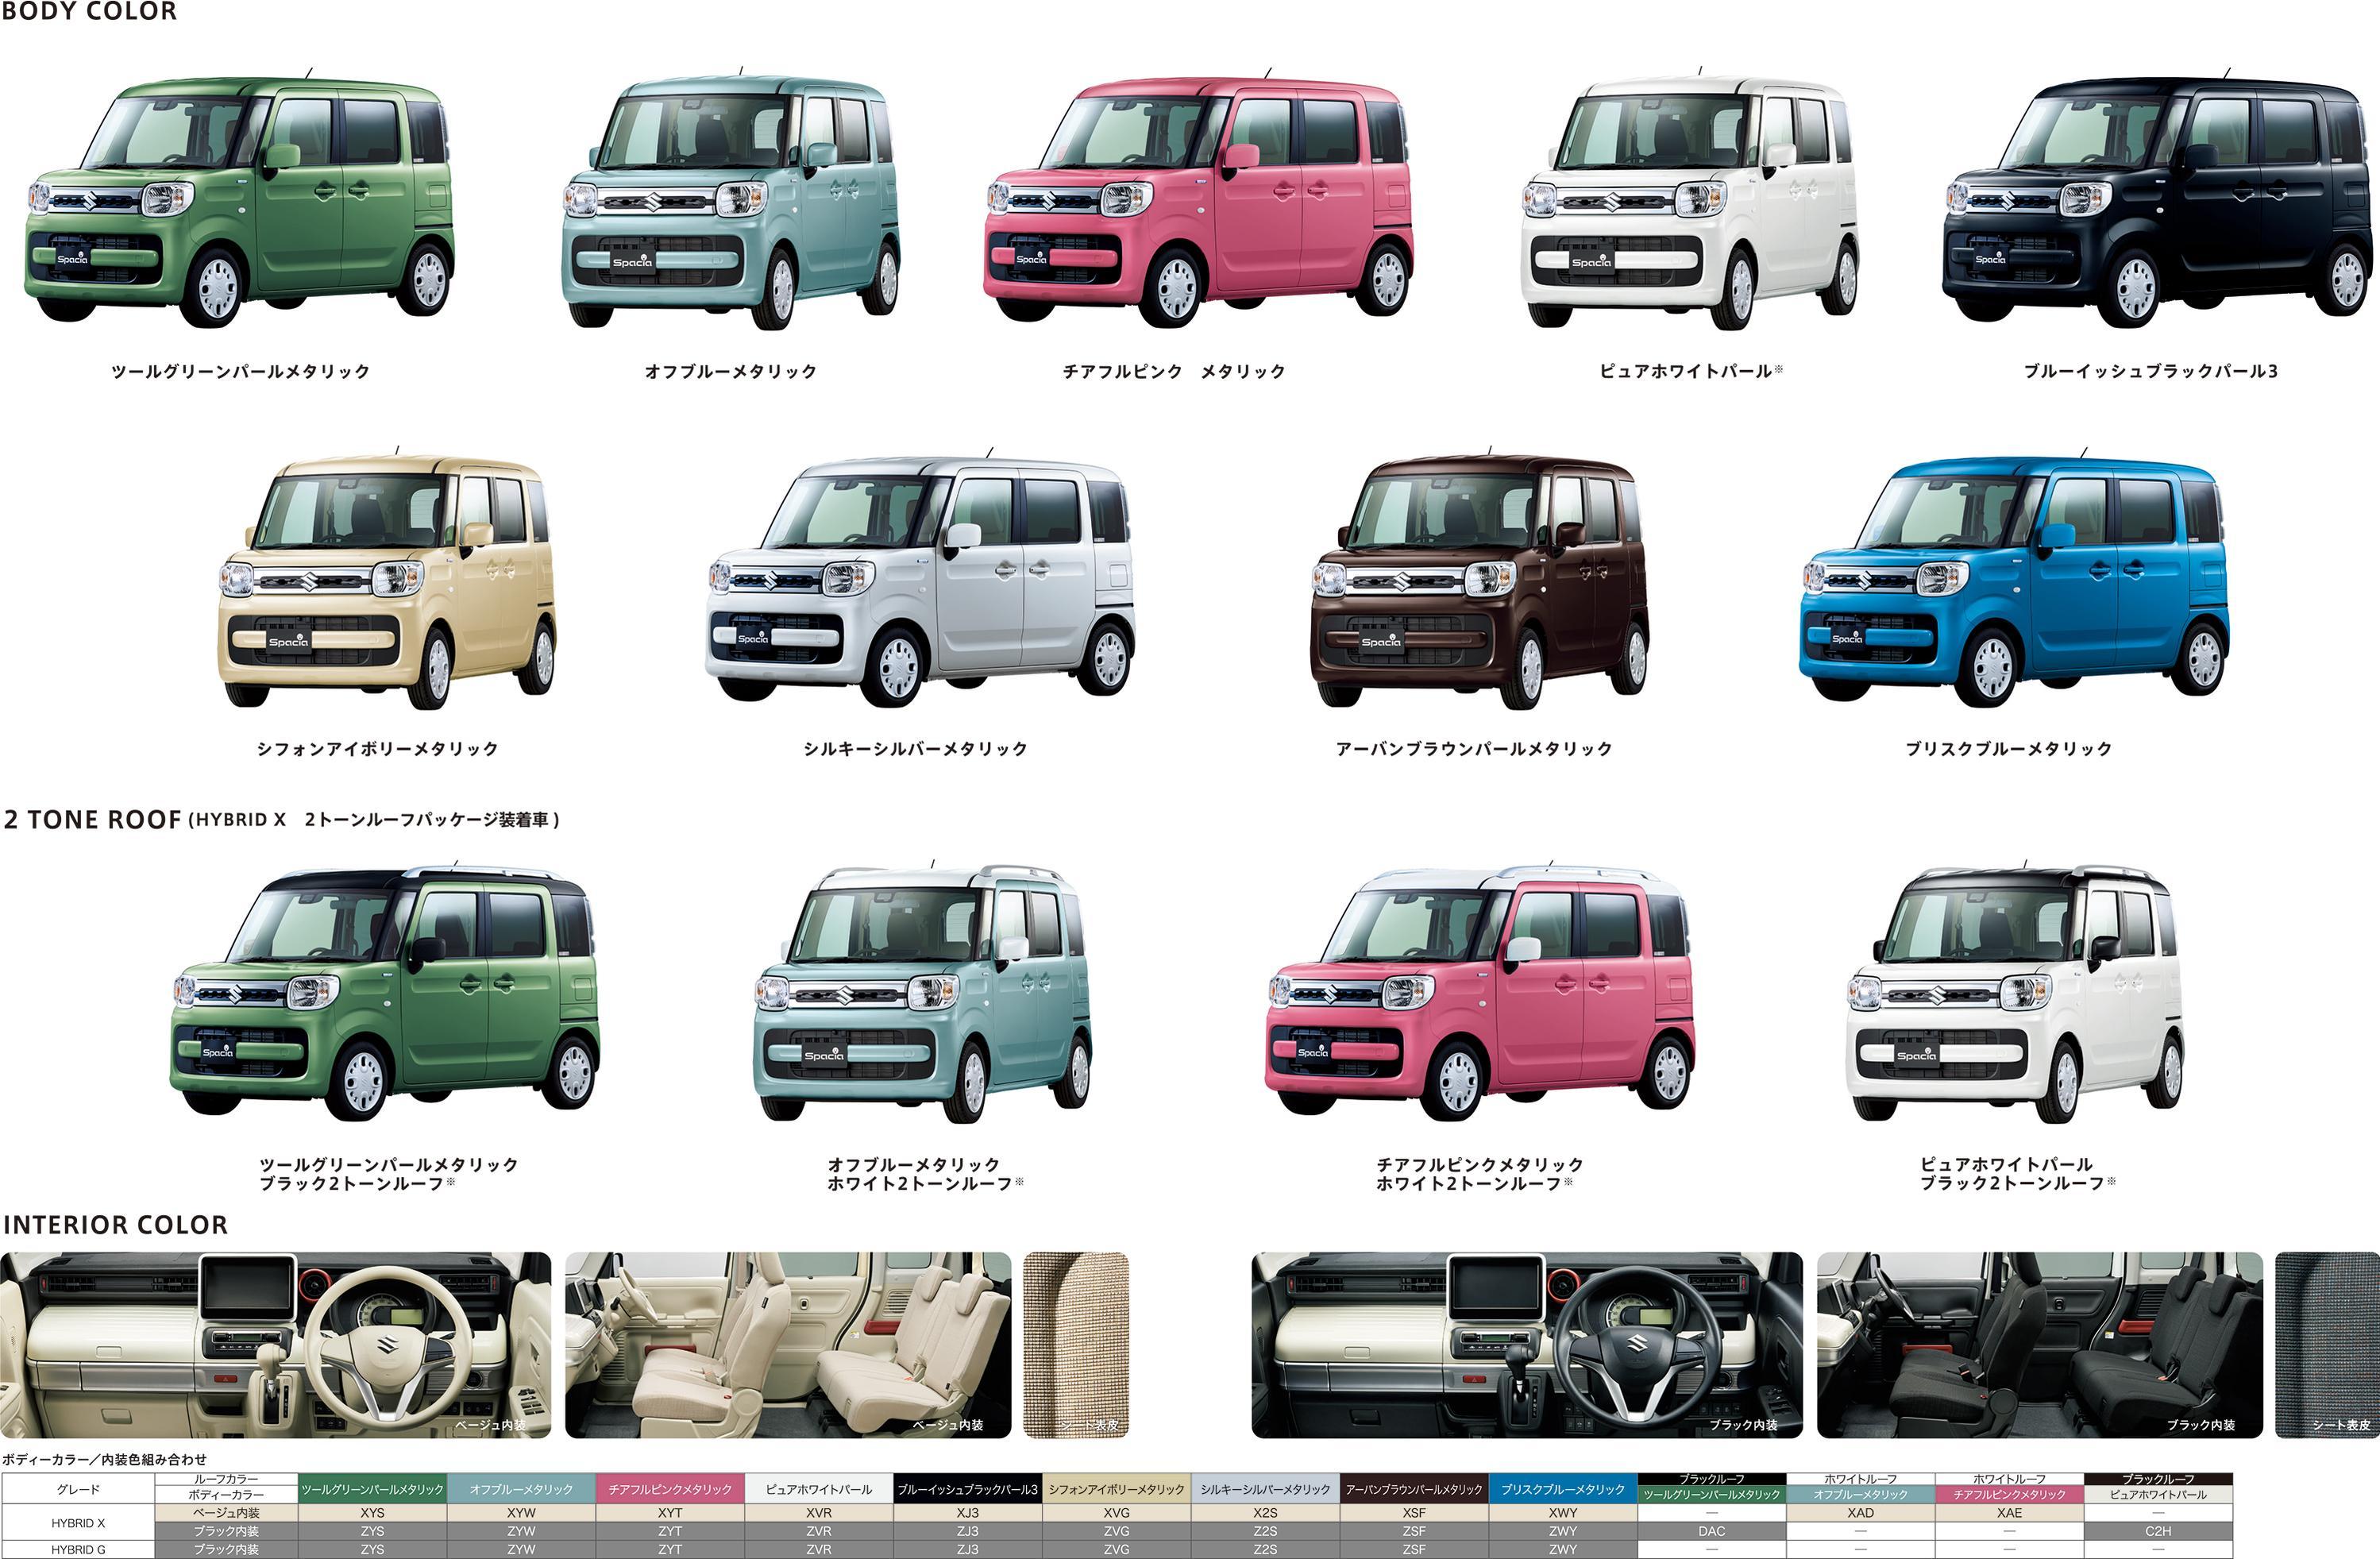Click the HYBRID X grade cell
The image size is (2380, 1559).
[x=78, y=1523]
